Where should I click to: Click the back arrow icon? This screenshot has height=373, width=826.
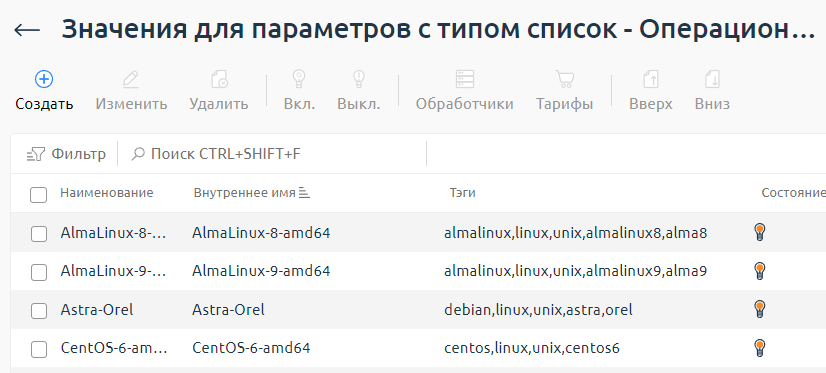(27, 31)
